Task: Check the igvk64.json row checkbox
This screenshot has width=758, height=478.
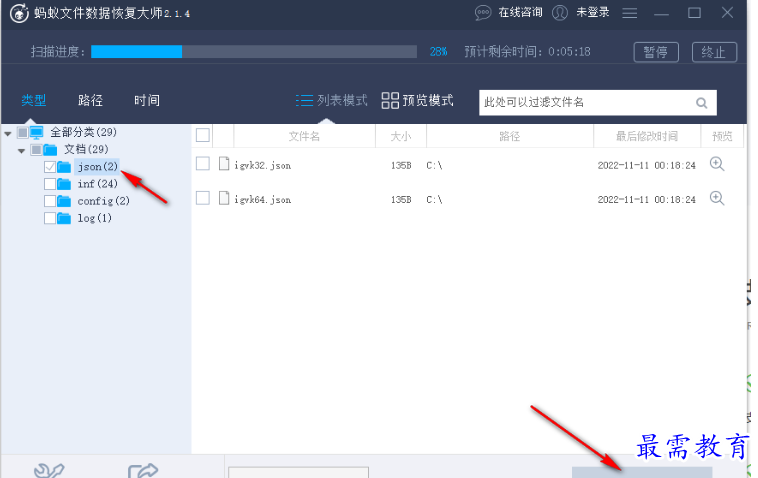Action: point(203,198)
